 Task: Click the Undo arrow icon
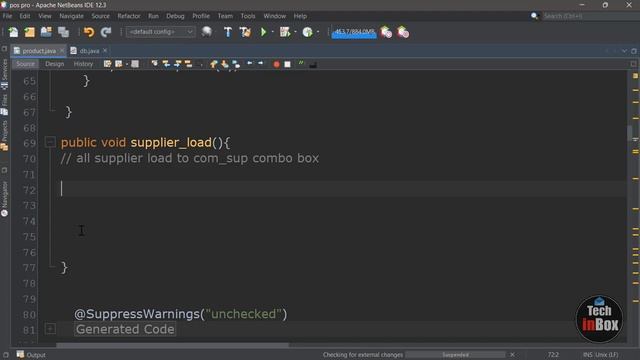[x=89, y=32]
